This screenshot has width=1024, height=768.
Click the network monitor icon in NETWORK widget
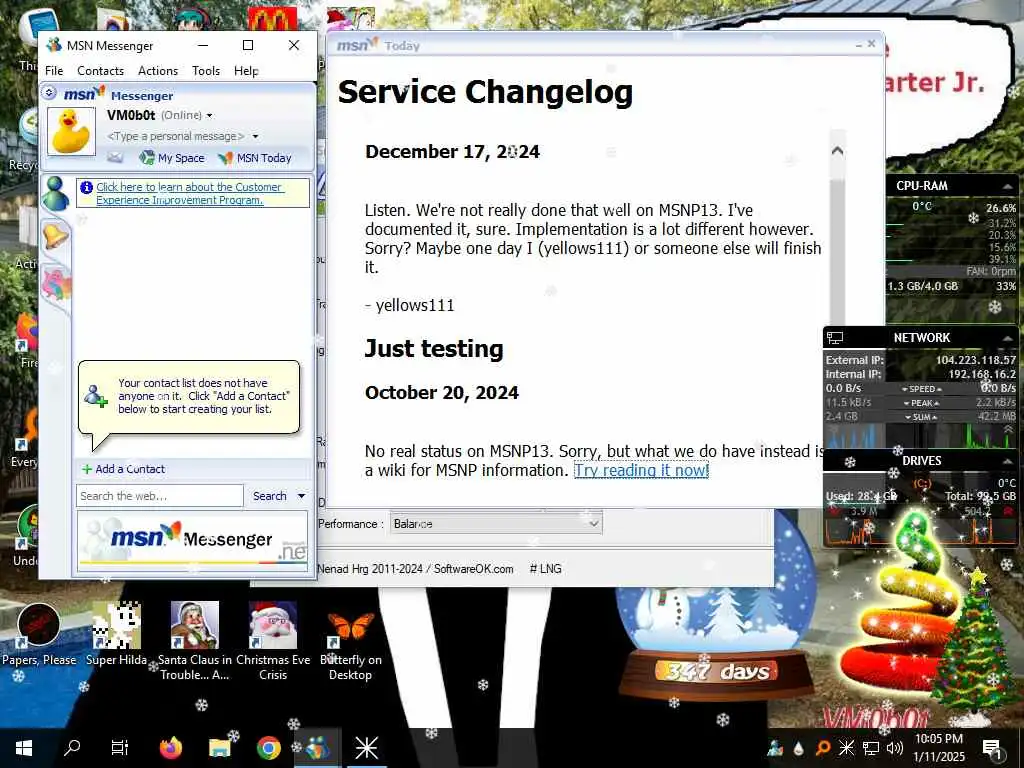(835, 338)
